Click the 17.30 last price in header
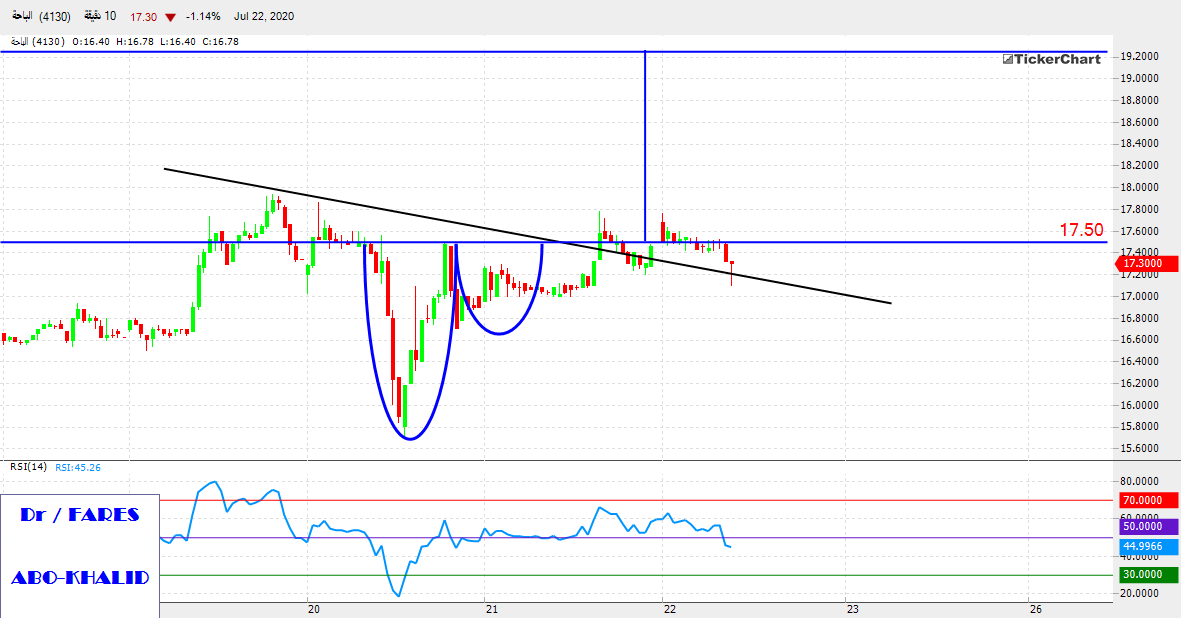The width and height of the screenshot is (1181, 618). 143,17
